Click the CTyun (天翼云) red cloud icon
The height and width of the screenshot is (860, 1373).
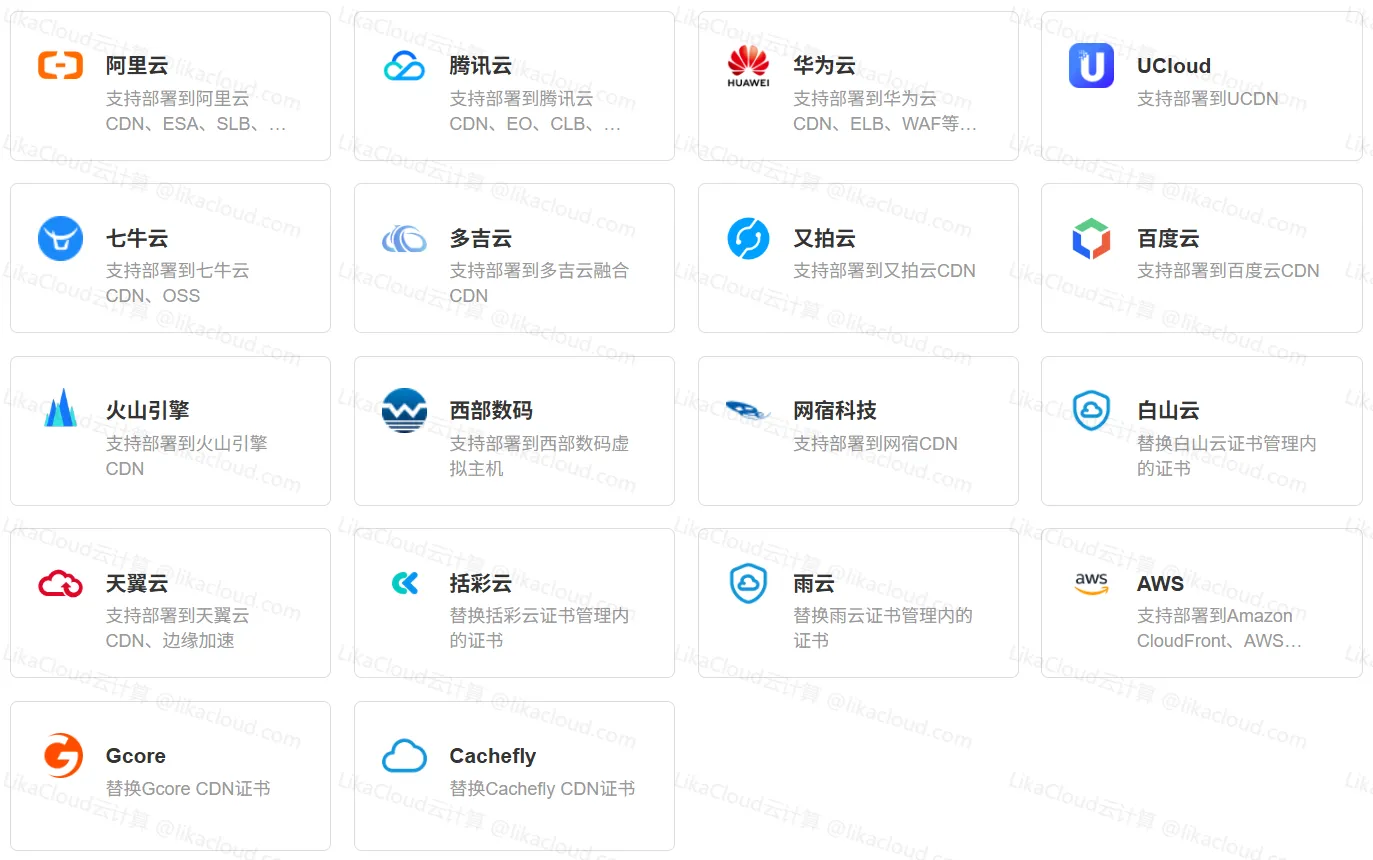(x=60, y=583)
